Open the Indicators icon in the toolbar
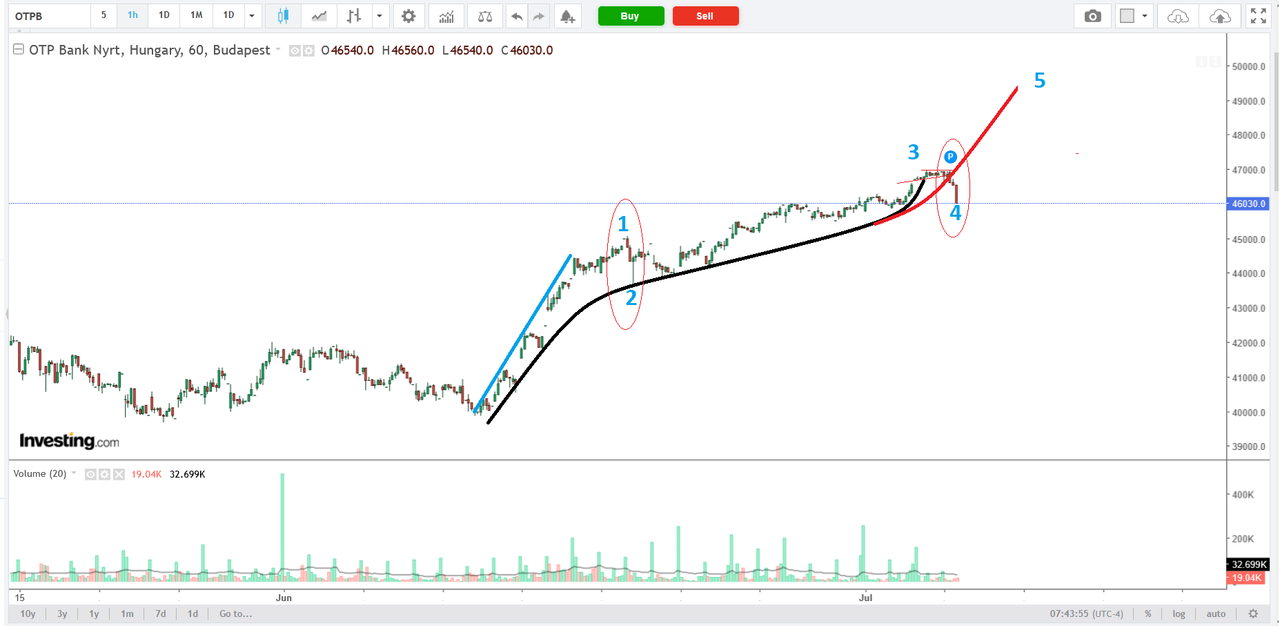1280x626 pixels. coord(447,16)
